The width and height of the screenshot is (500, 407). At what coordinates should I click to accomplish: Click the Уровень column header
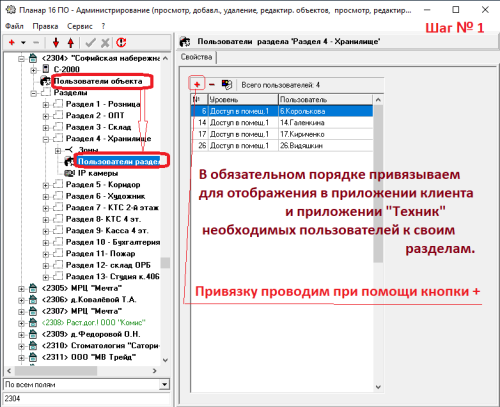243,99
